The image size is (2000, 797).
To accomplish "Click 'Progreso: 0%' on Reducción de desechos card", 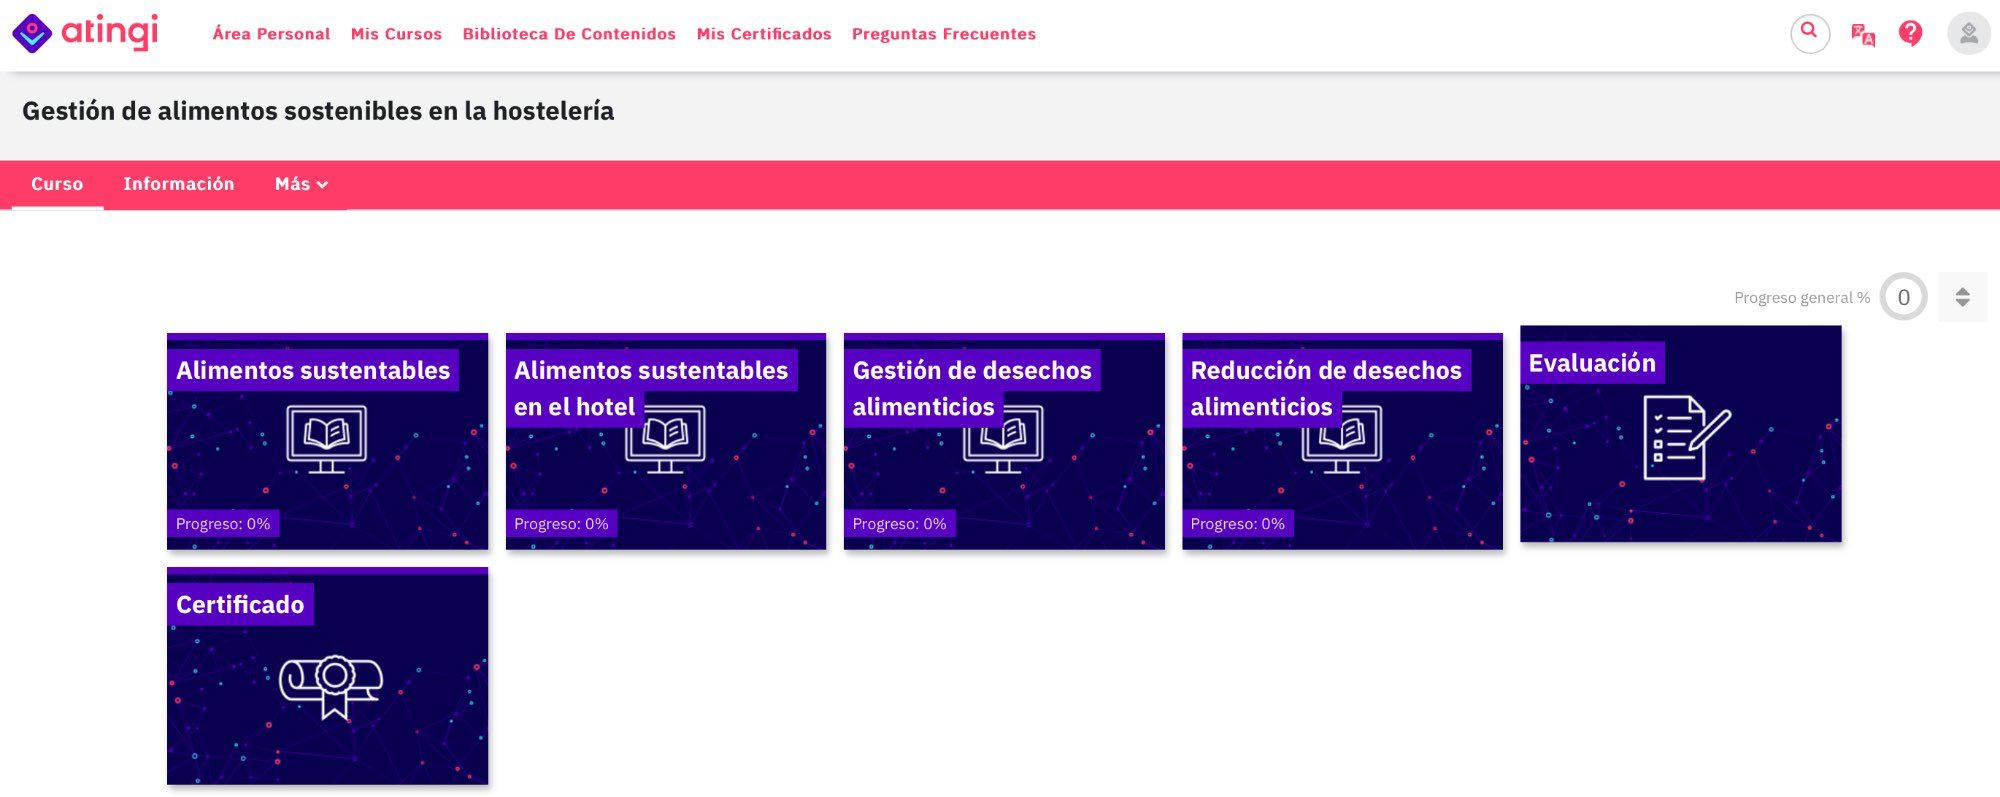I will [1237, 524].
